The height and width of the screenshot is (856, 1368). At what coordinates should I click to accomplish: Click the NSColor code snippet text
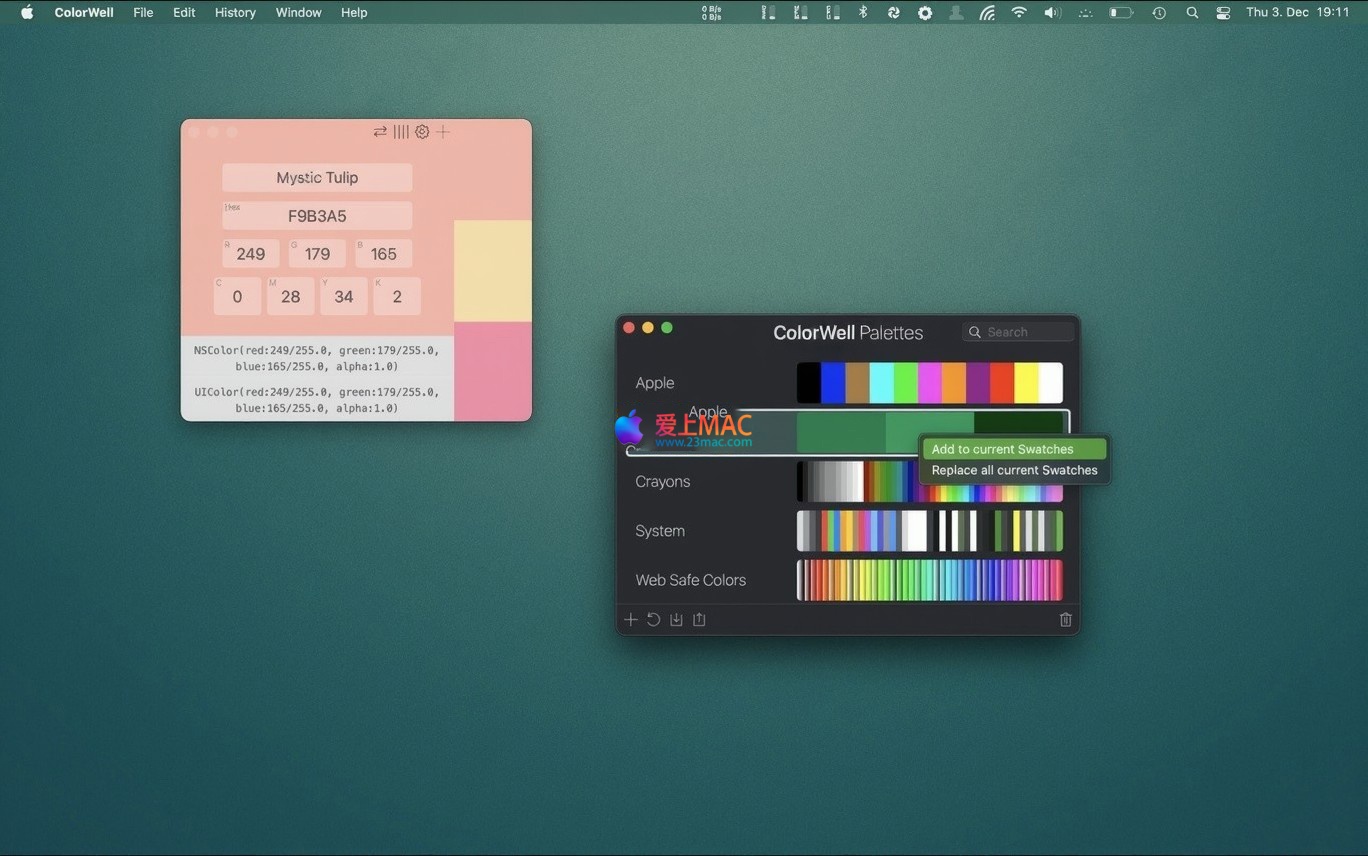click(x=316, y=358)
